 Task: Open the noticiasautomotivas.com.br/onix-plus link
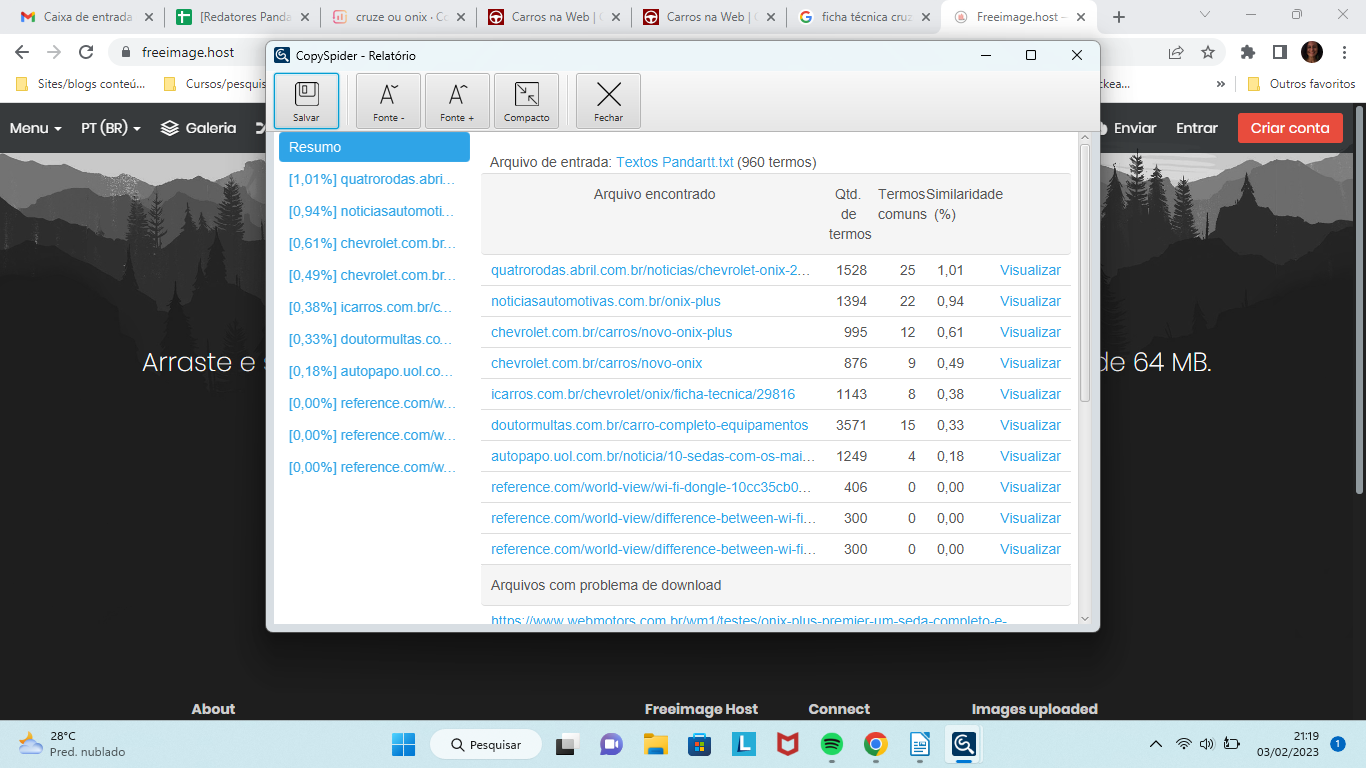point(606,301)
